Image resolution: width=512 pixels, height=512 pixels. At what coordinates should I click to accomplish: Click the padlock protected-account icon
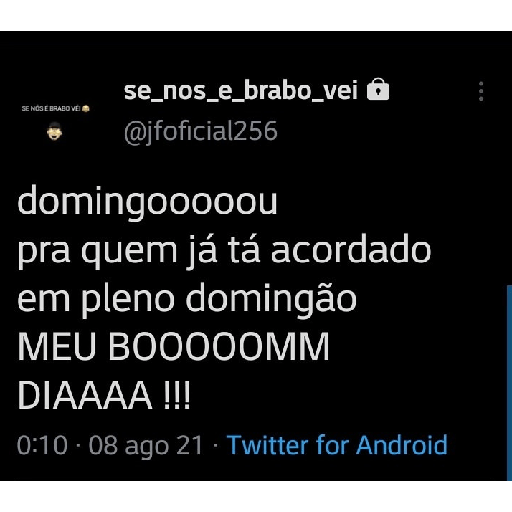[378, 89]
